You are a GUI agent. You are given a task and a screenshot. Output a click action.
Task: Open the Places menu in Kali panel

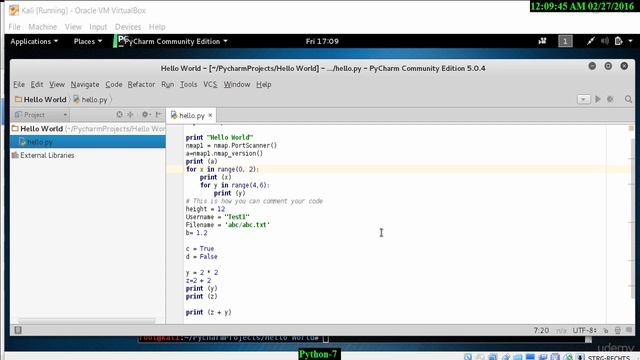tap(88, 41)
